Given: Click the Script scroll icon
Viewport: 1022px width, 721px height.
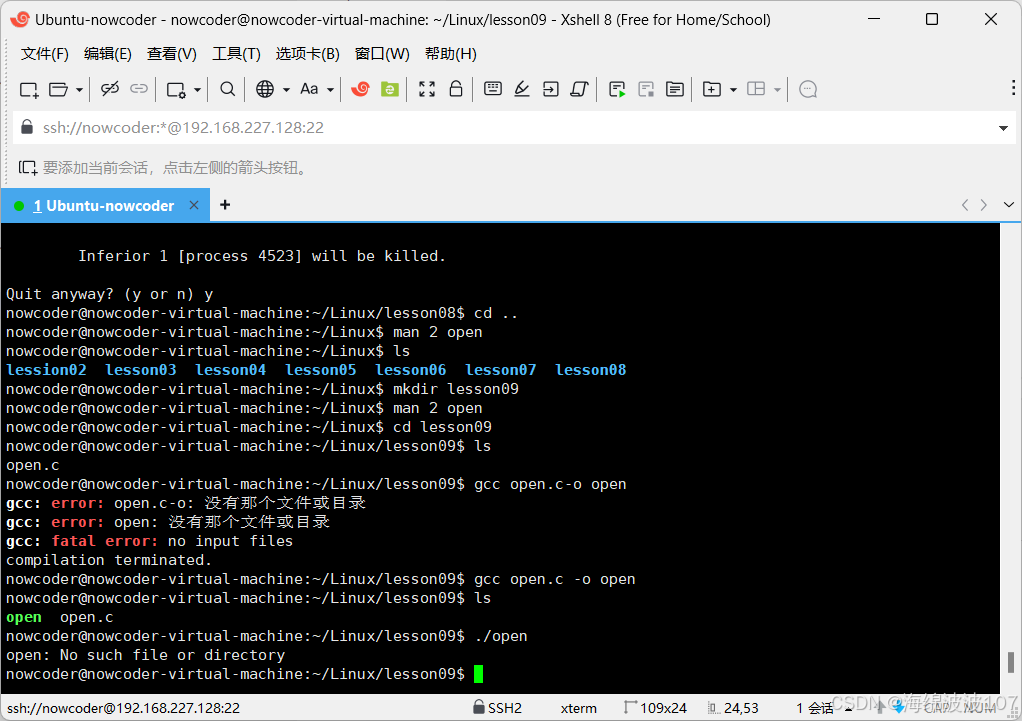Looking at the screenshot, I should [x=579, y=89].
